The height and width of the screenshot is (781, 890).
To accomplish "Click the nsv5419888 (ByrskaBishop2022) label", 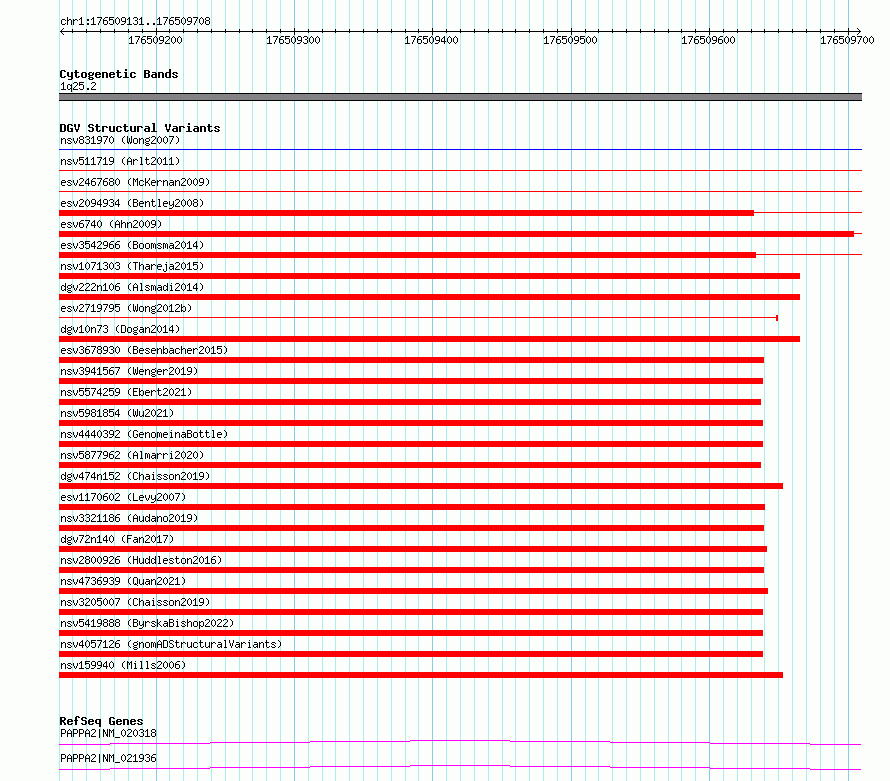I will coord(147,623).
